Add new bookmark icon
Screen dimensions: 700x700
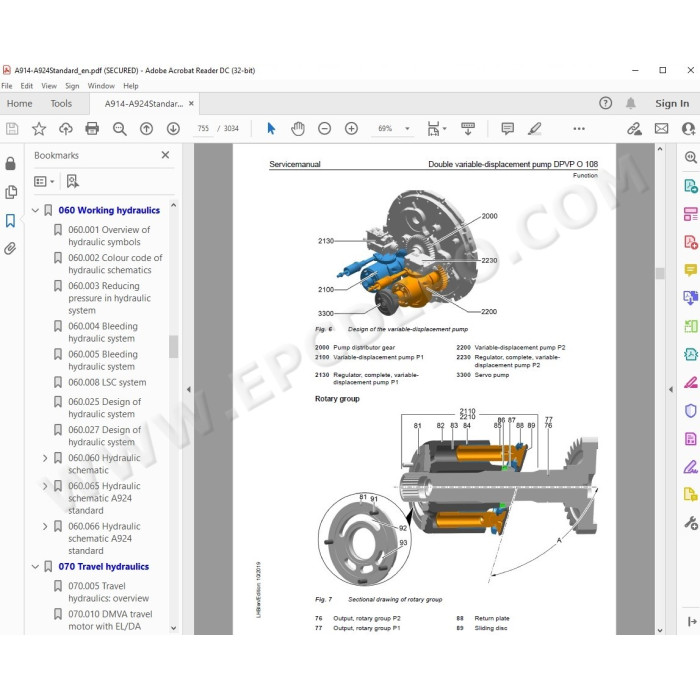pyautogui.click(x=72, y=181)
